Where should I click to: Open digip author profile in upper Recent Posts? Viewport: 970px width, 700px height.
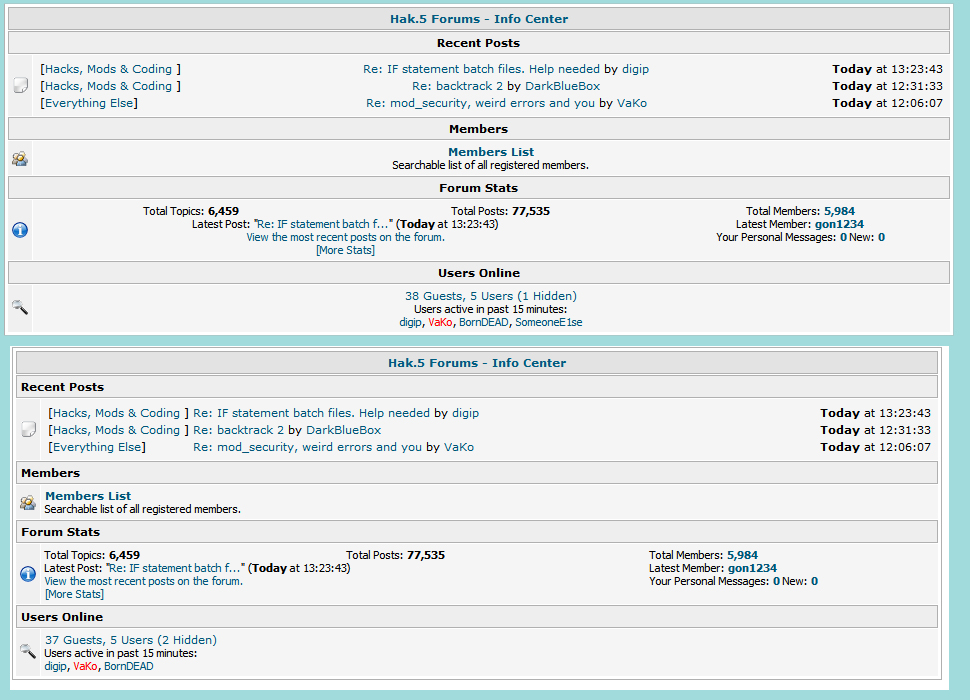(635, 69)
